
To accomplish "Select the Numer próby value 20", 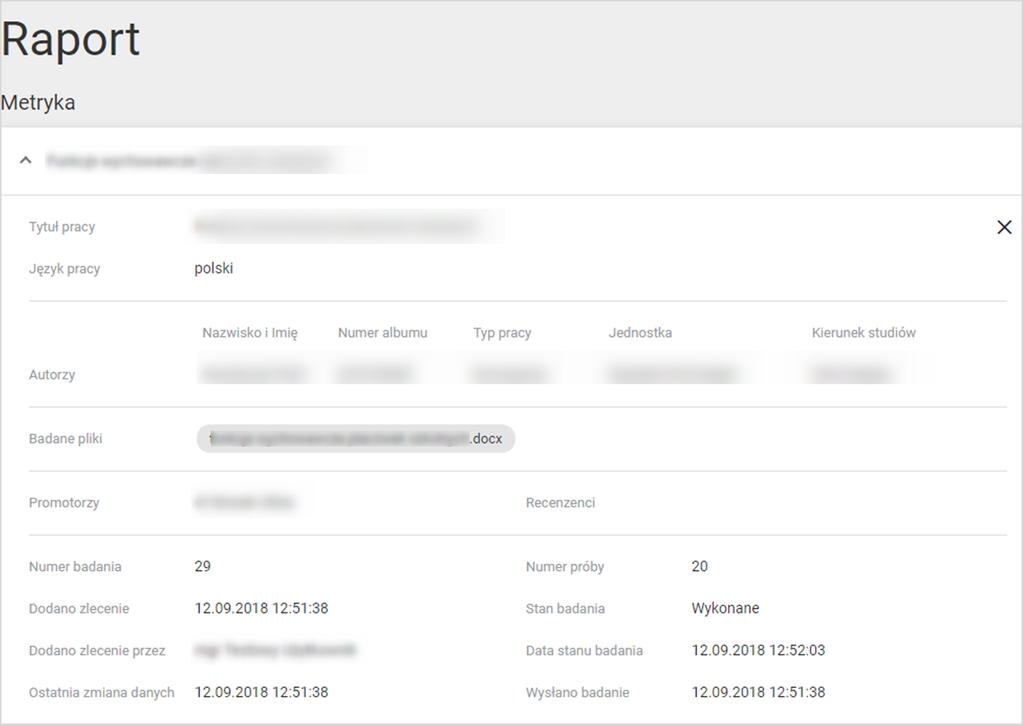I will [699, 566].
